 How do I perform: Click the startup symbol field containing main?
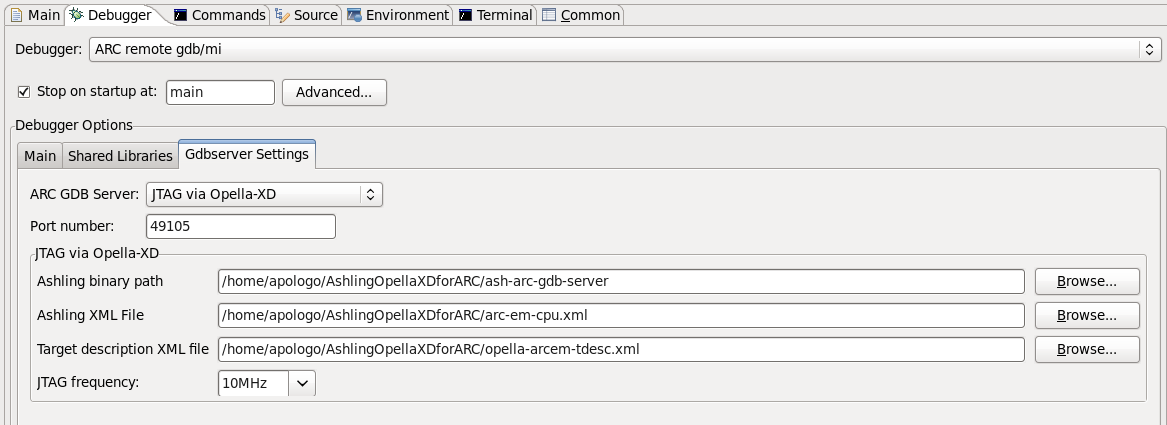pos(220,92)
